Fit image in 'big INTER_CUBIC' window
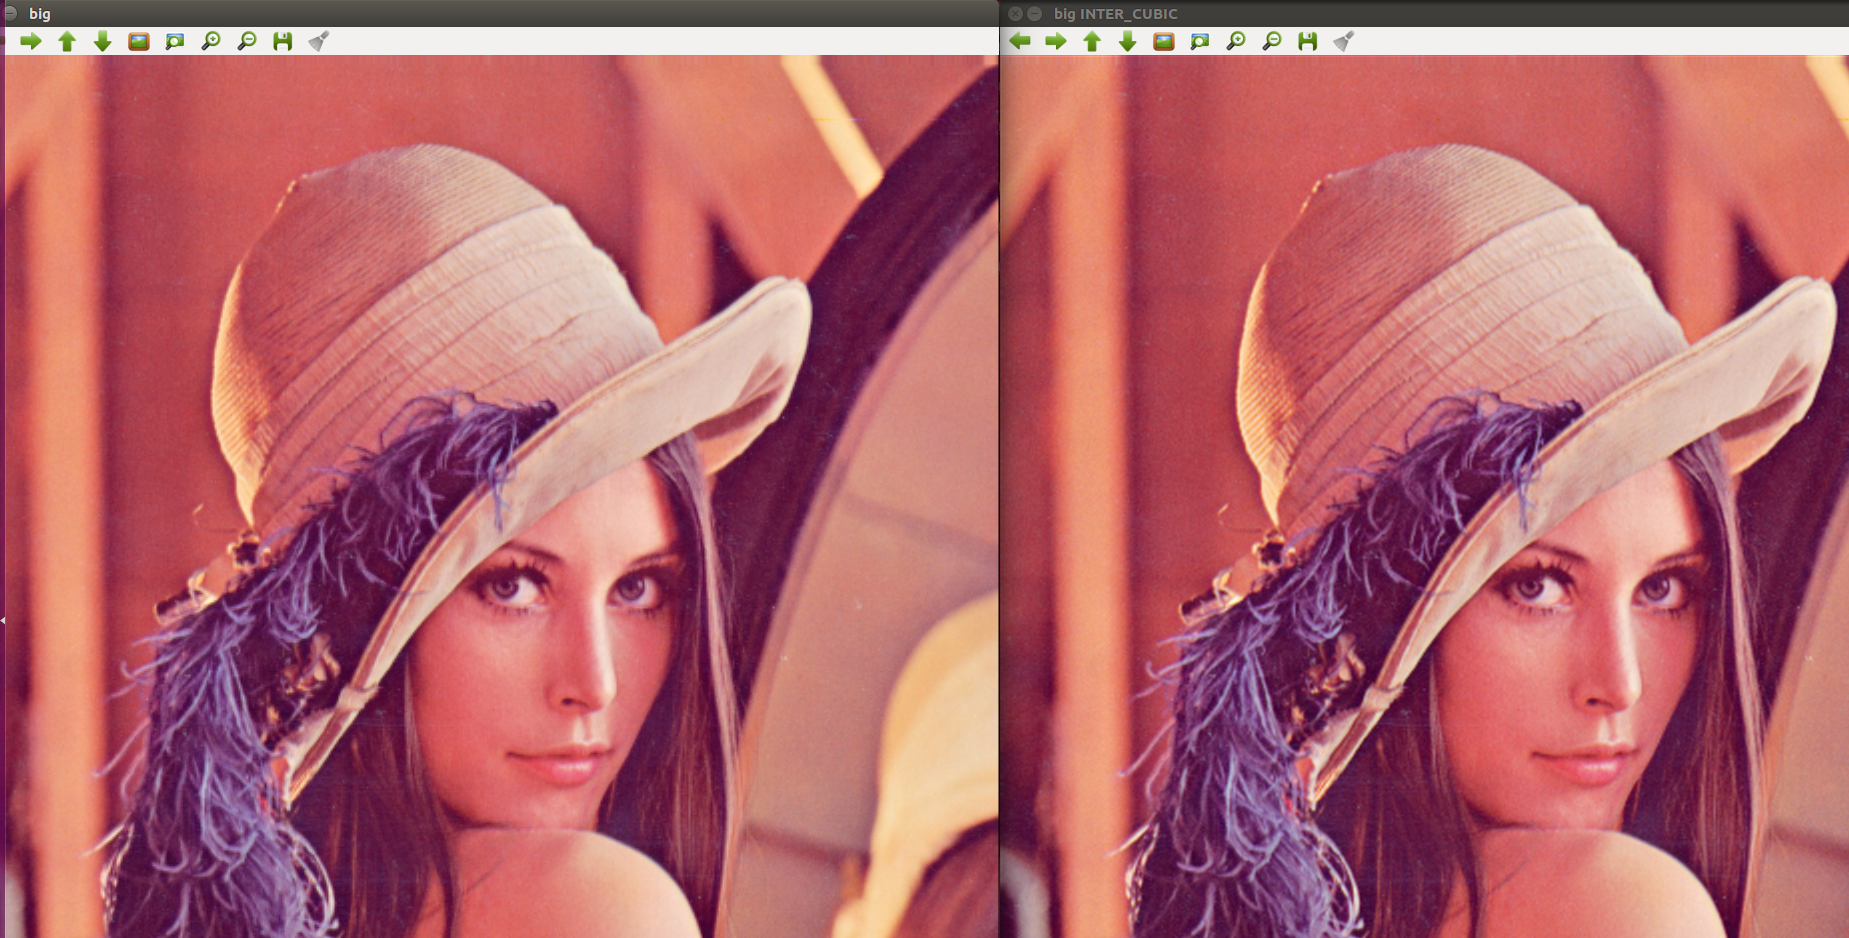Screen dimensions: 1849x938 pyautogui.click(x=1200, y=41)
